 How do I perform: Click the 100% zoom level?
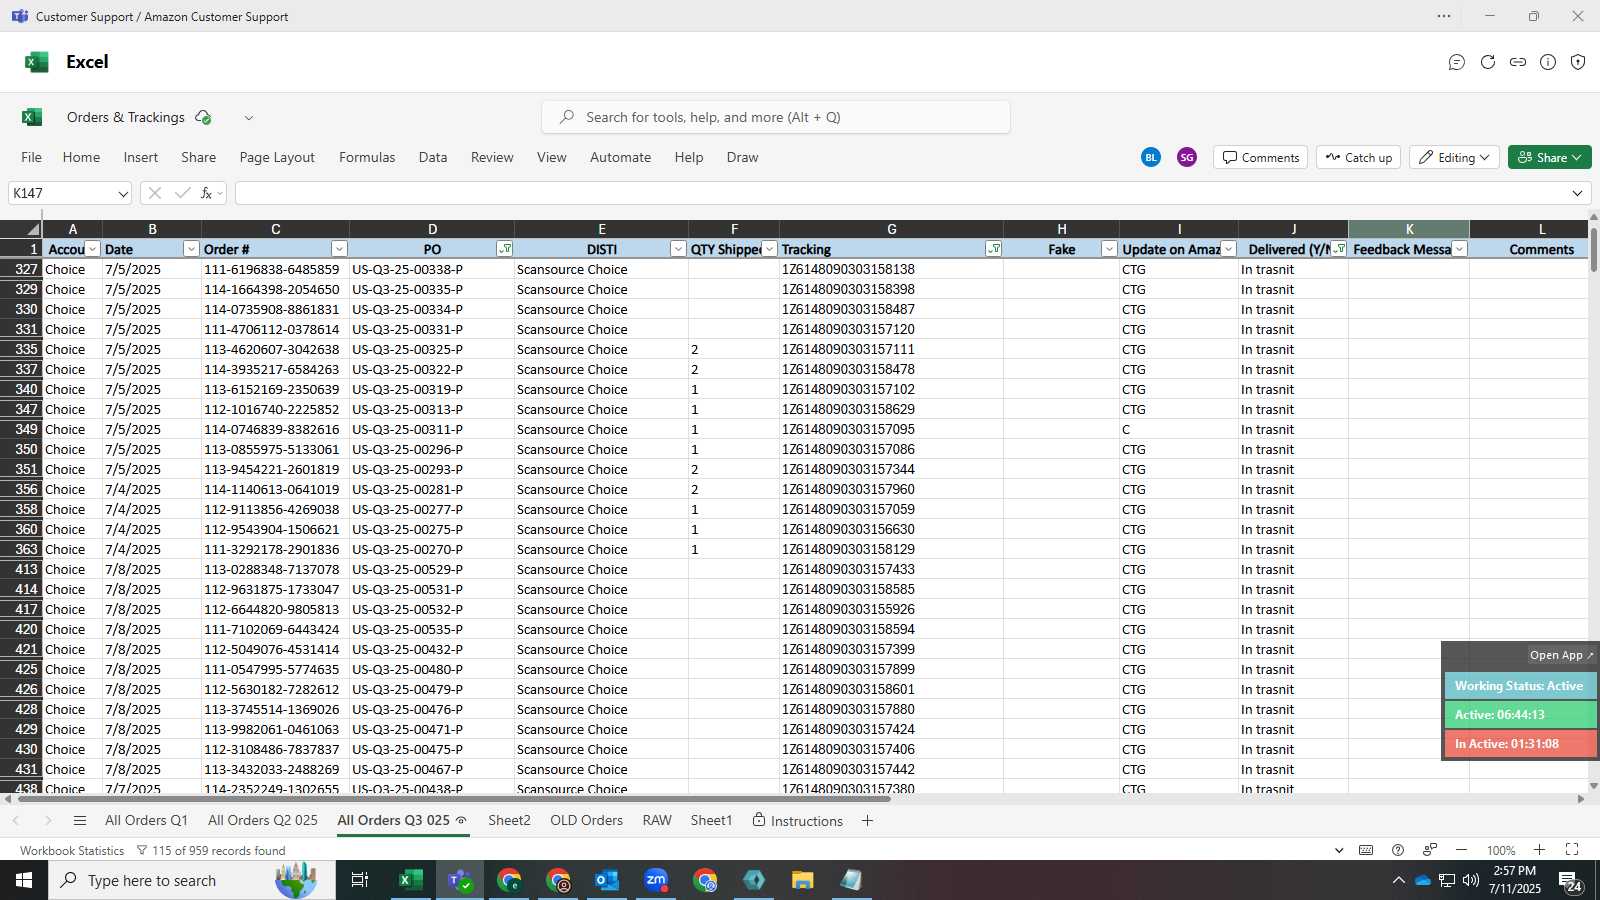click(1501, 850)
